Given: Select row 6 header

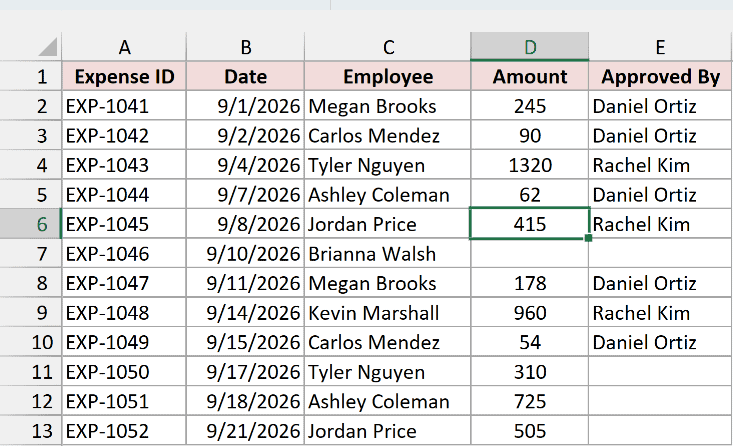Looking at the screenshot, I should click(x=31, y=224).
